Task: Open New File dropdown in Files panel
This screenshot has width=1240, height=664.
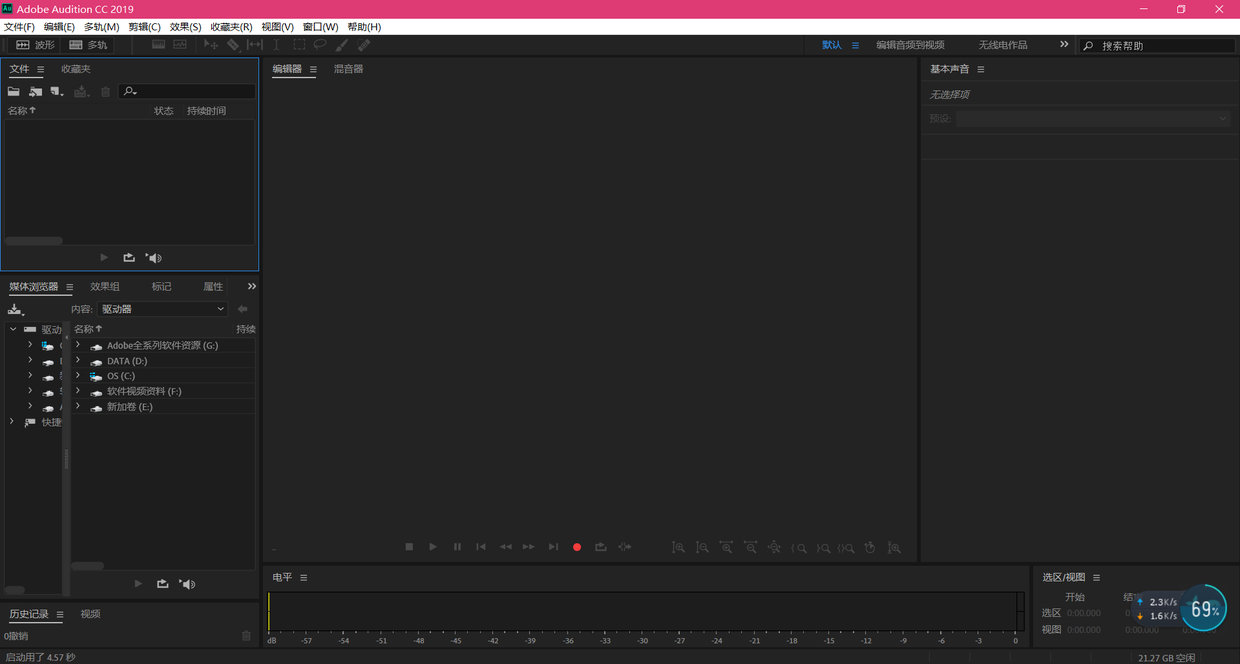Action: [x=56, y=91]
